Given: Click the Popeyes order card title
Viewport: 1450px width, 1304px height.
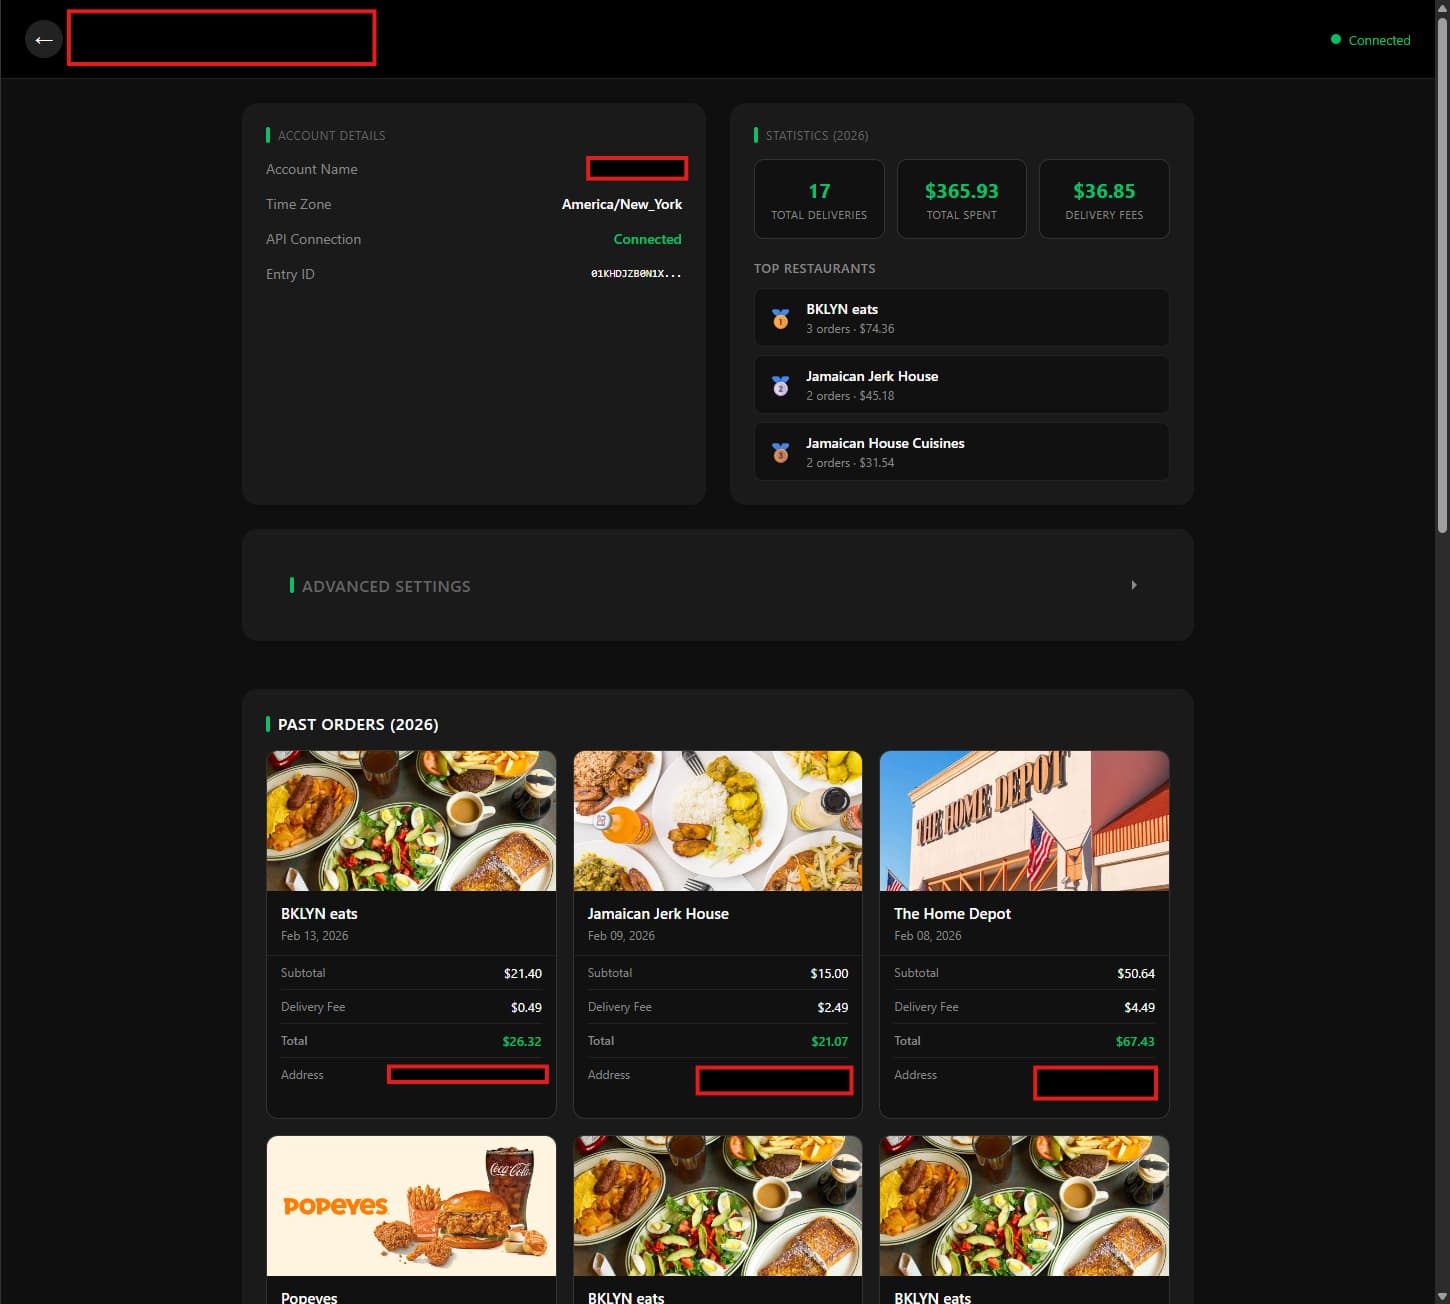Looking at the screenshot, I should [x=309, y=1297].
